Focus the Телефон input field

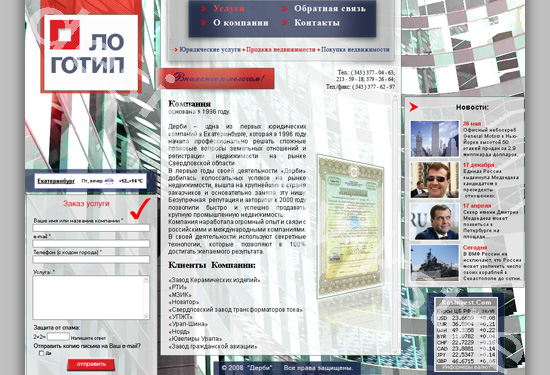click(x=91, y=259)
